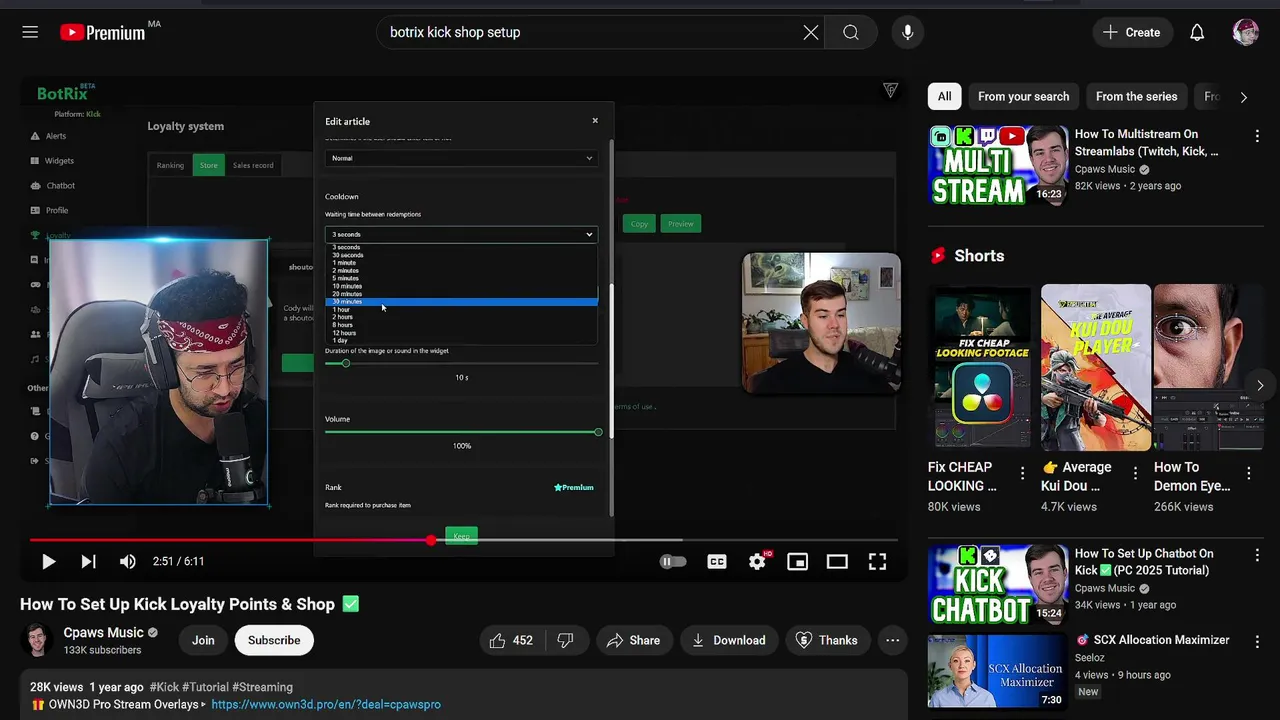Click the video progress bar scrubber
This screenshot has width=1280, height=720.
point(431,540)
